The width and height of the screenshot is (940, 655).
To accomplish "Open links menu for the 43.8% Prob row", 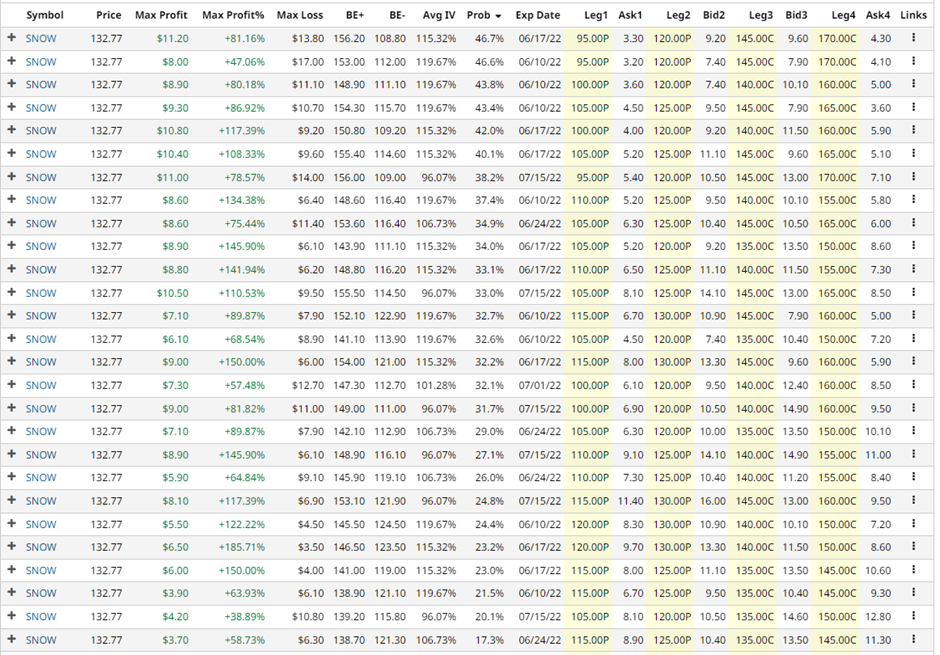I will coord(913,84).
